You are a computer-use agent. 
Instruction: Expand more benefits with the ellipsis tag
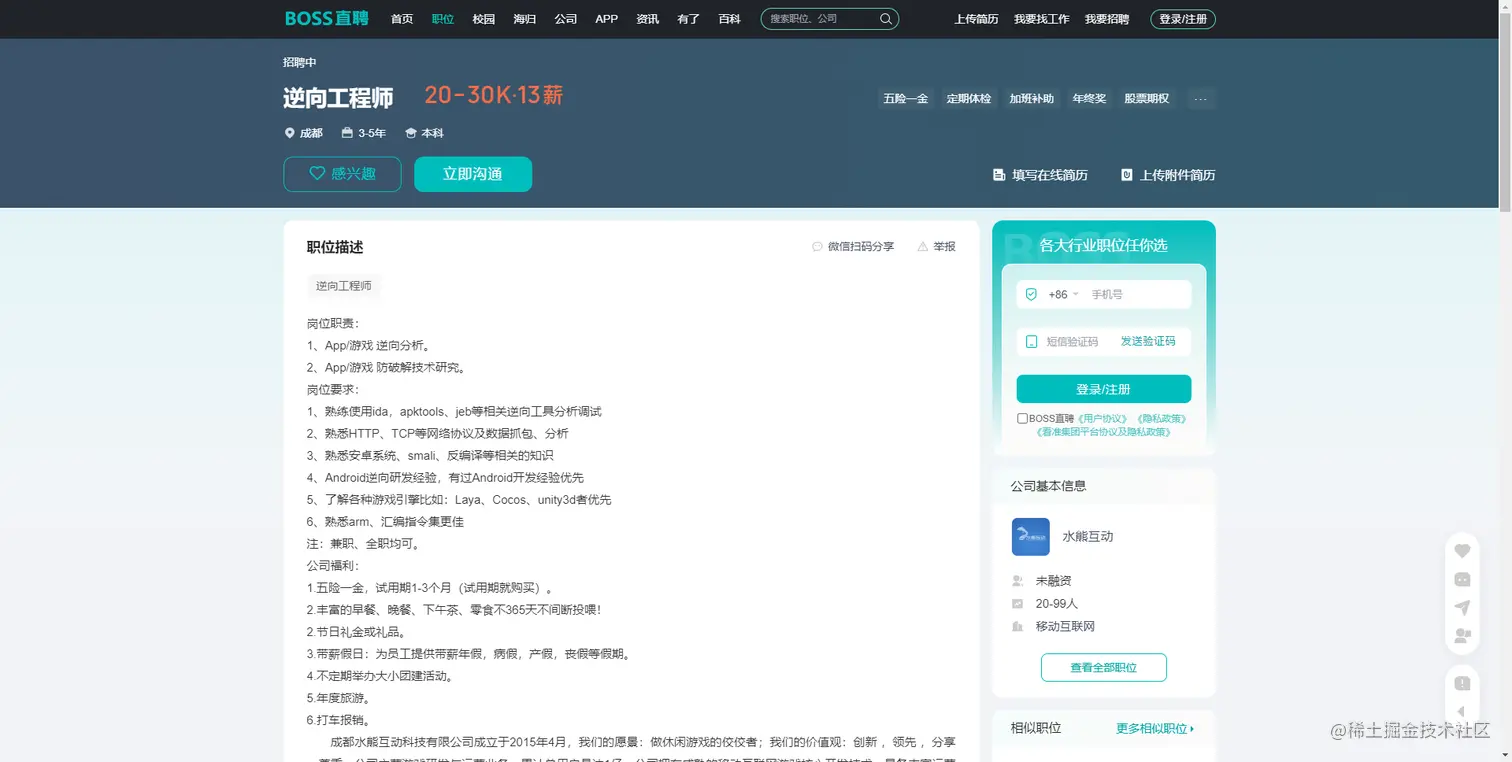point(1201,99)
